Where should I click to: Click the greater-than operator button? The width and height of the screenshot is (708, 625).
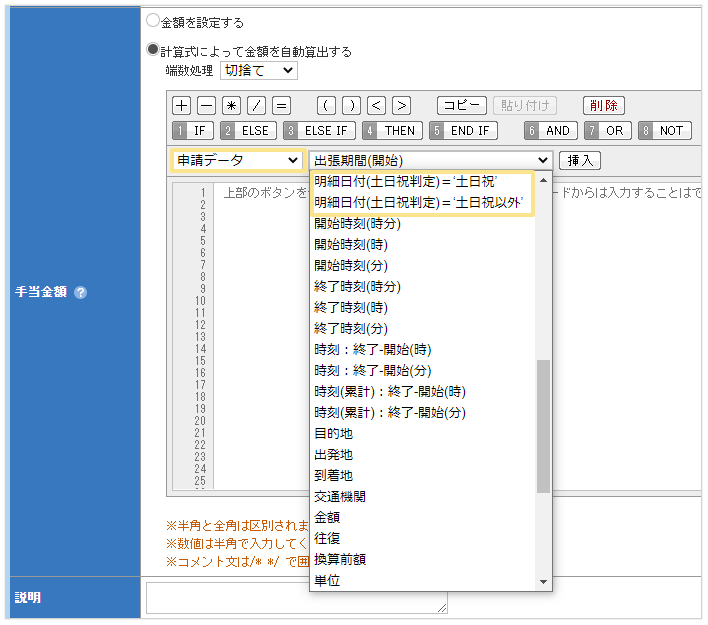pos(401,105)
